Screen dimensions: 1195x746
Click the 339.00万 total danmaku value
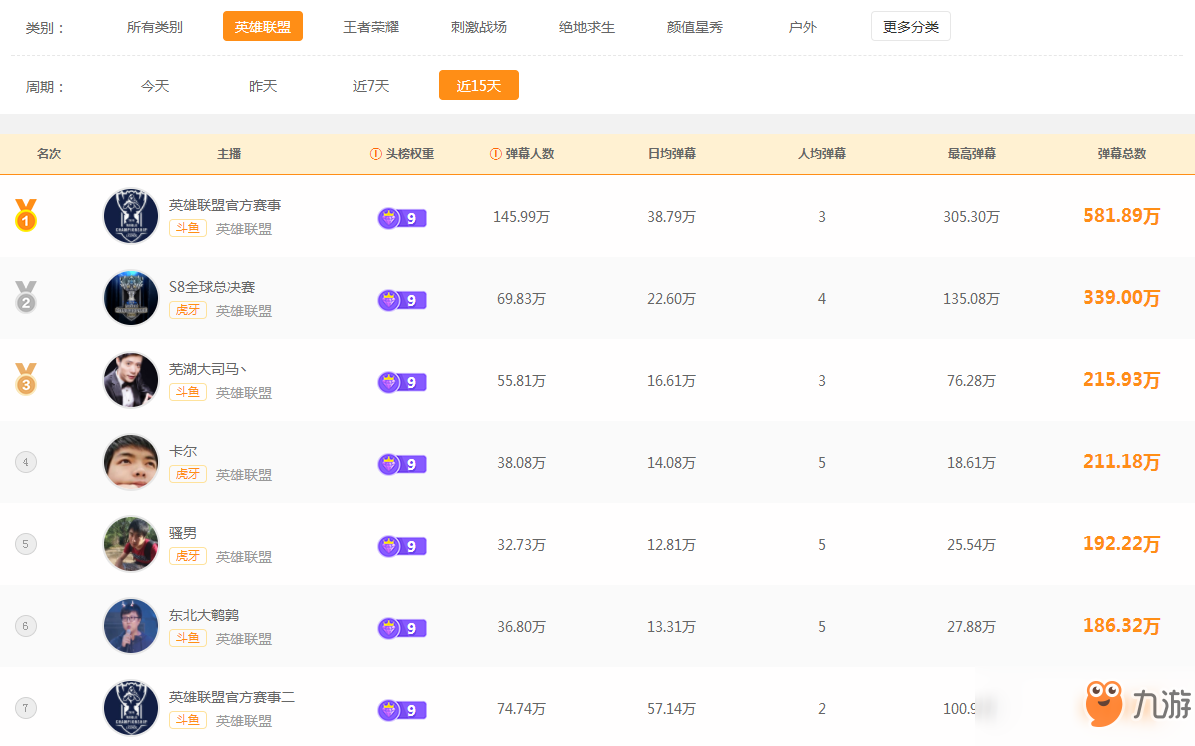(x=1122, y=297)
